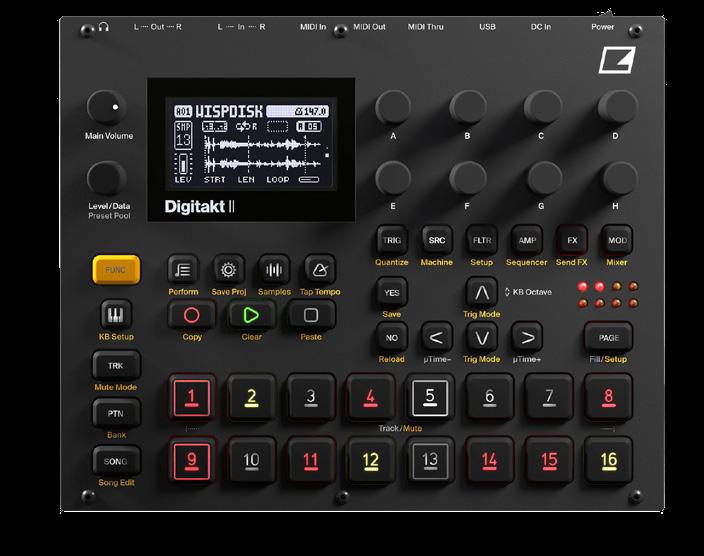Click data entry knob D

(616, 108)
